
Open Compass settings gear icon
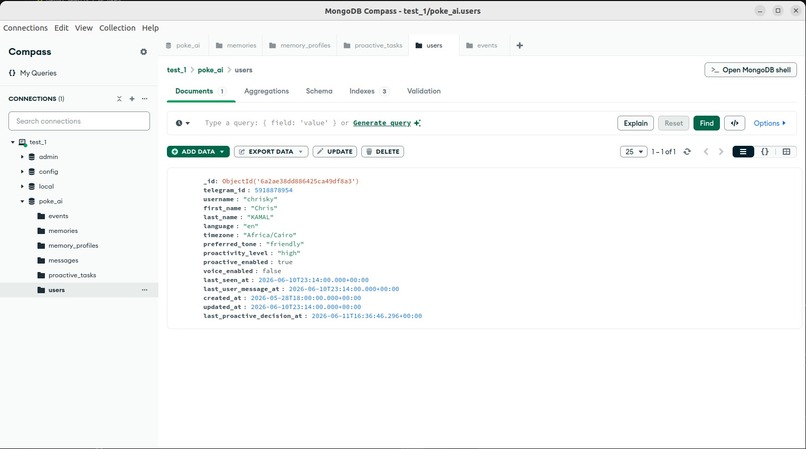click(x=143, y=52)
